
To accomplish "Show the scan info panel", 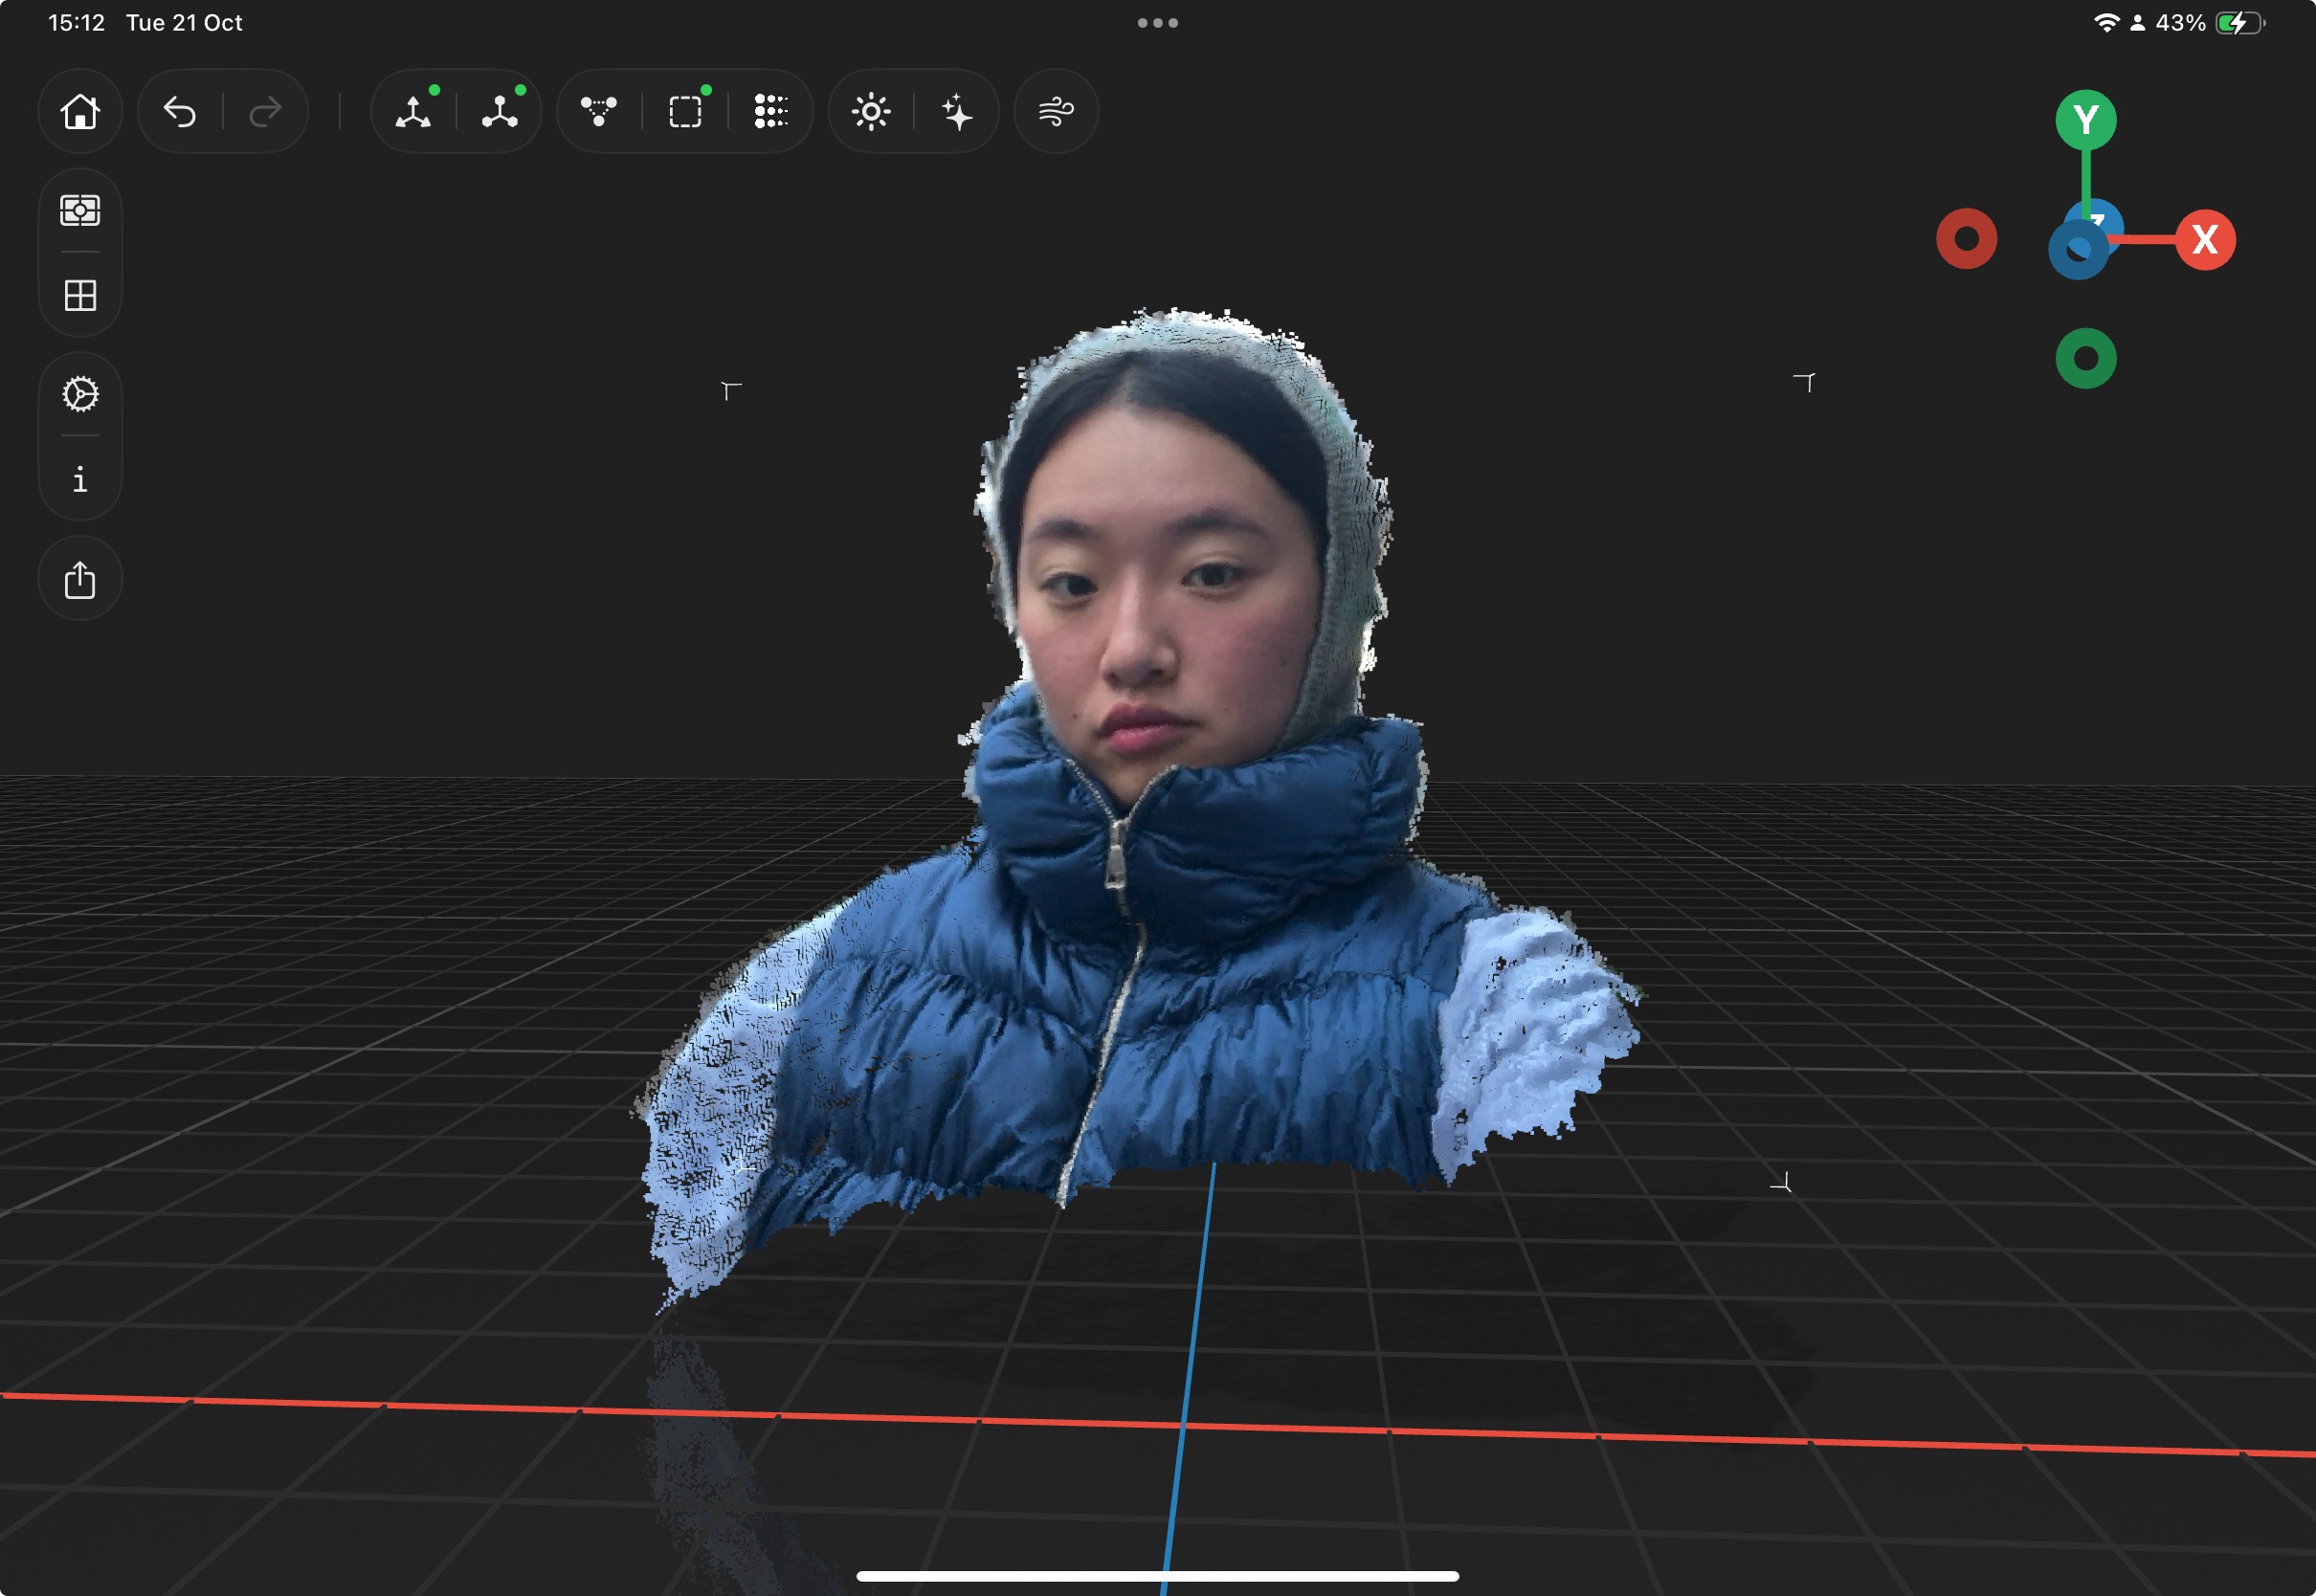I will coord(80,479).
